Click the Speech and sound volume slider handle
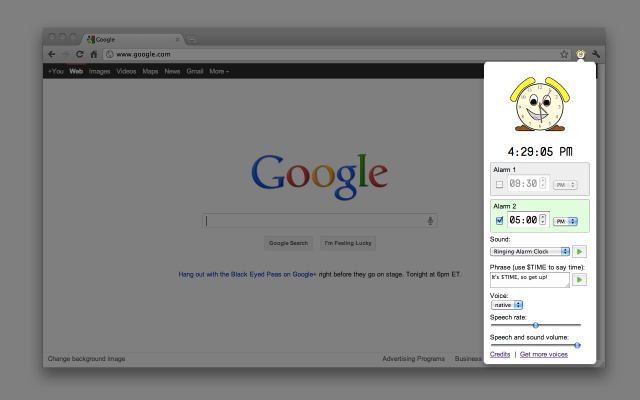This screenshot has height=400, width=640. (x=577, y=345)
